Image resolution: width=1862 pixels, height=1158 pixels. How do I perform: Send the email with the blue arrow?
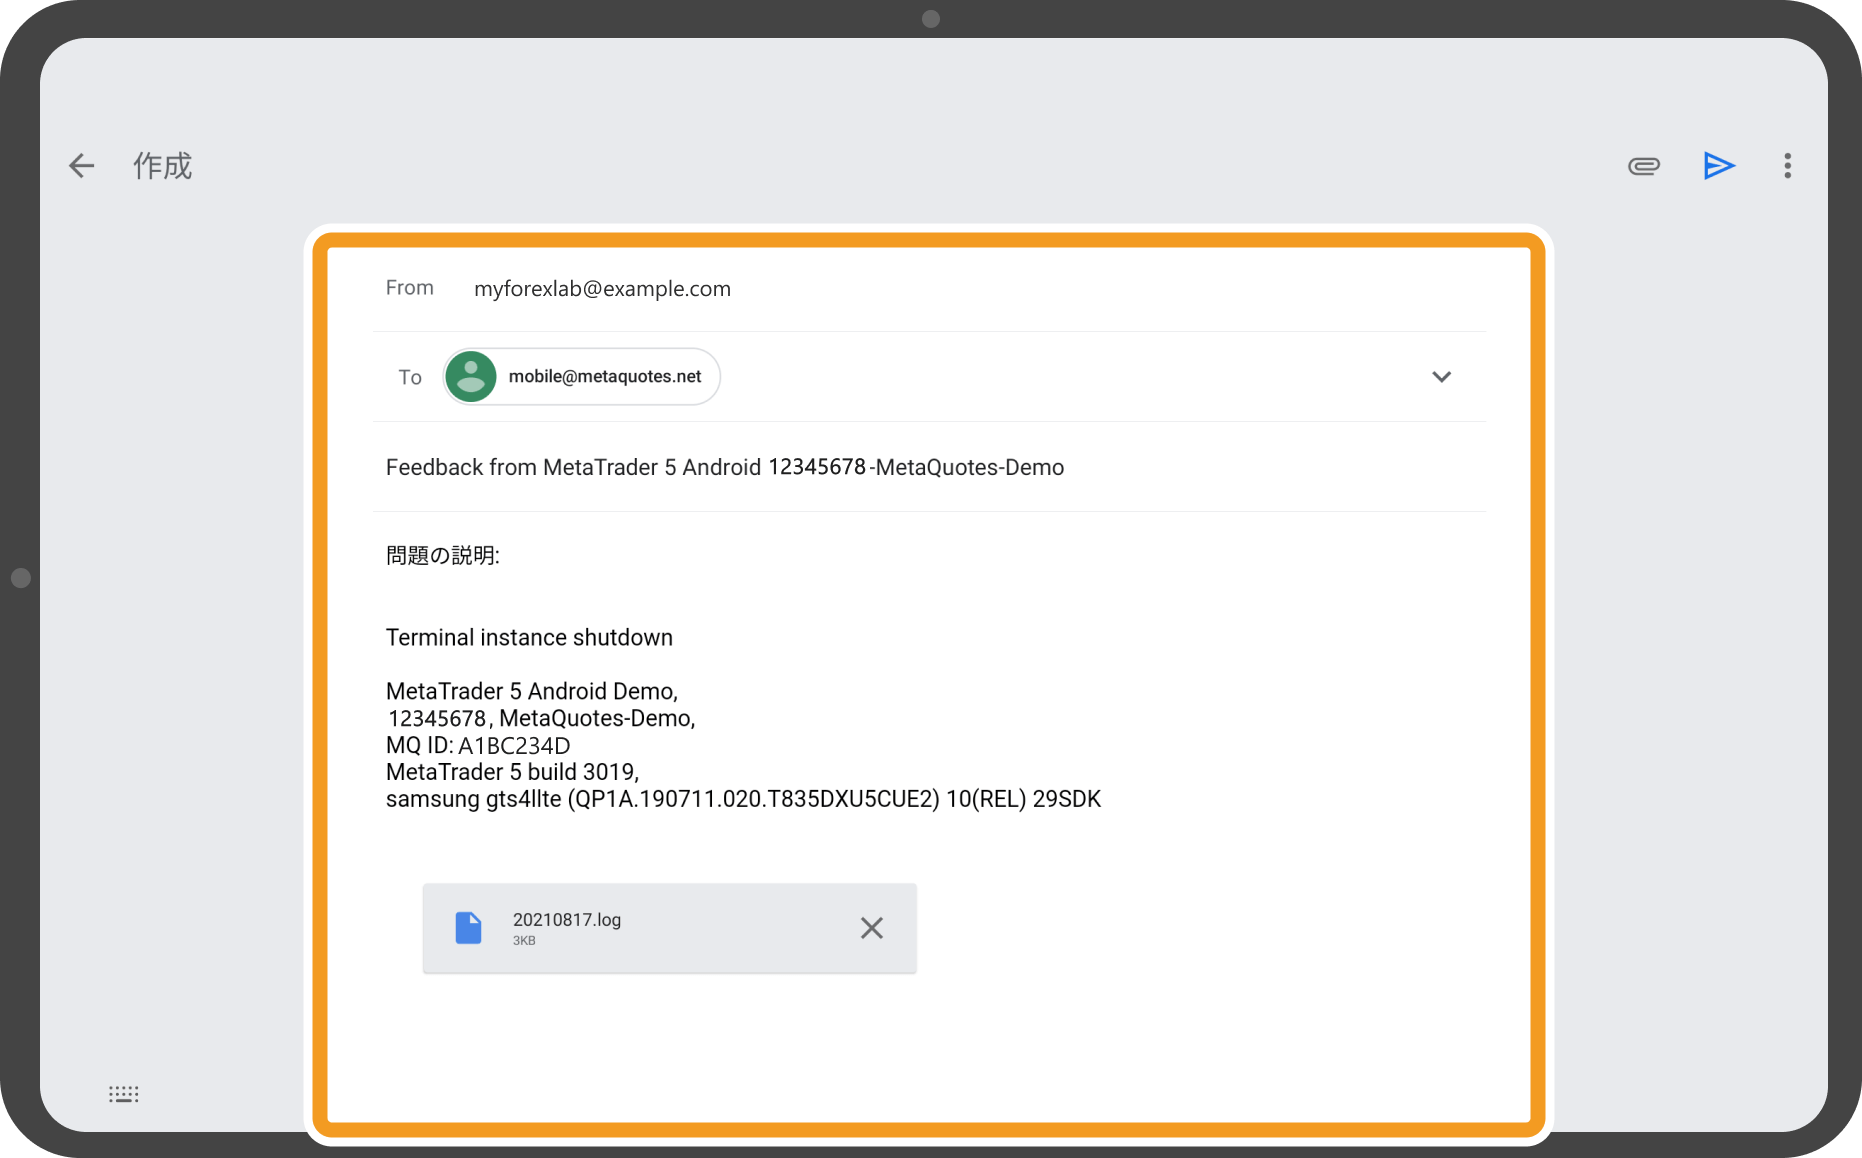click(1718, 166)
